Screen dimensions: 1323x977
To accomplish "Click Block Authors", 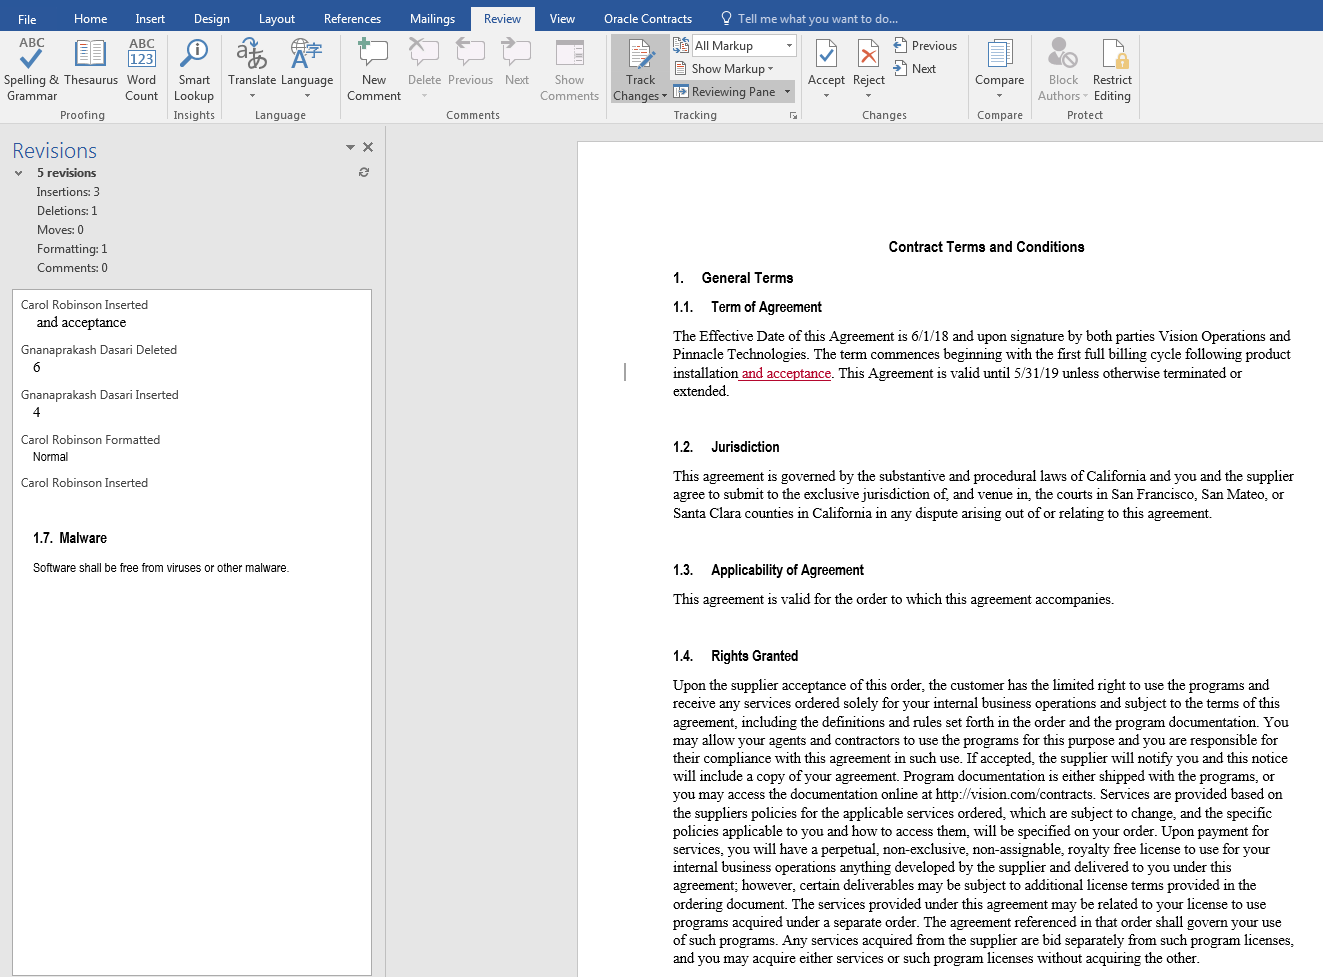I will (x=1063, y=69).
